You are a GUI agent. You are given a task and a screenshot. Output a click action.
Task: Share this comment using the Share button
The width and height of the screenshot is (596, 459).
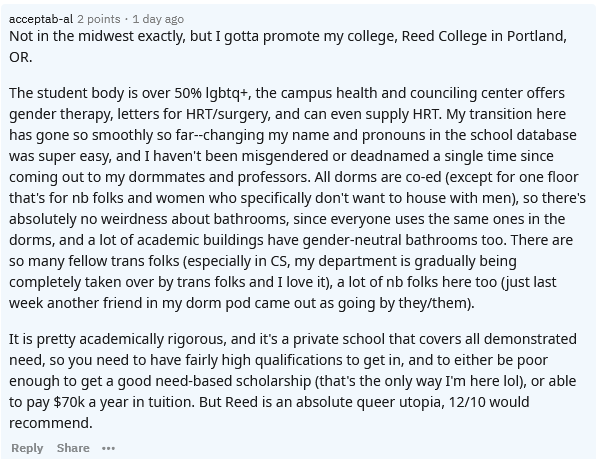click(73, 448)
